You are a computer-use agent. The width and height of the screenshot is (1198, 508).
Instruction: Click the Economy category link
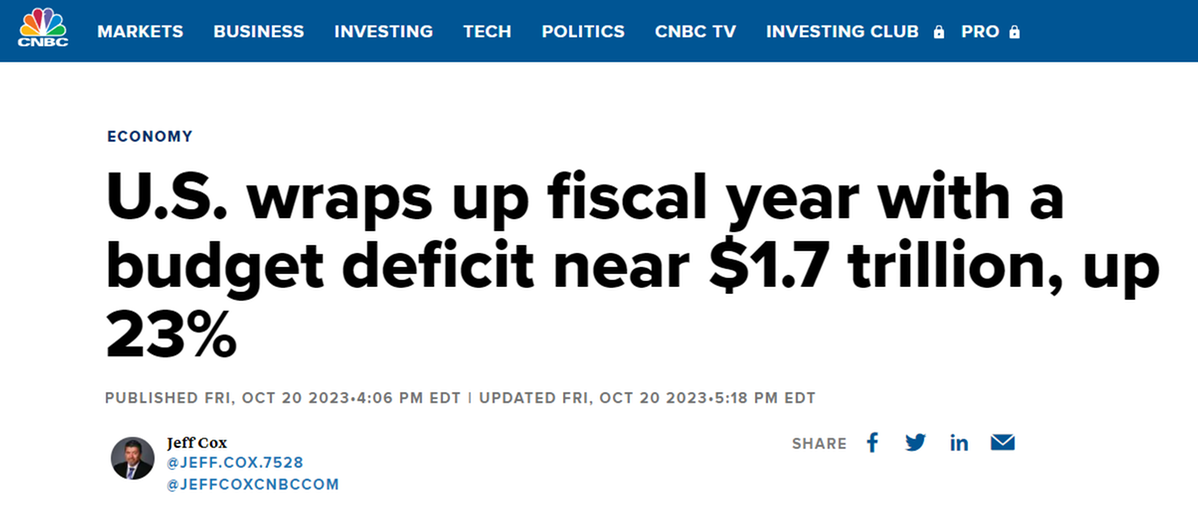[x=150, y=136]
